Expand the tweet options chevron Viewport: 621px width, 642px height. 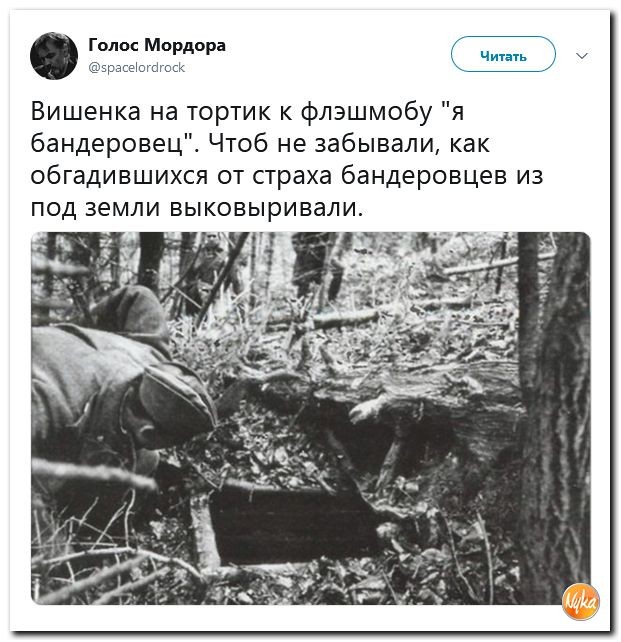[x=582, y=55]
